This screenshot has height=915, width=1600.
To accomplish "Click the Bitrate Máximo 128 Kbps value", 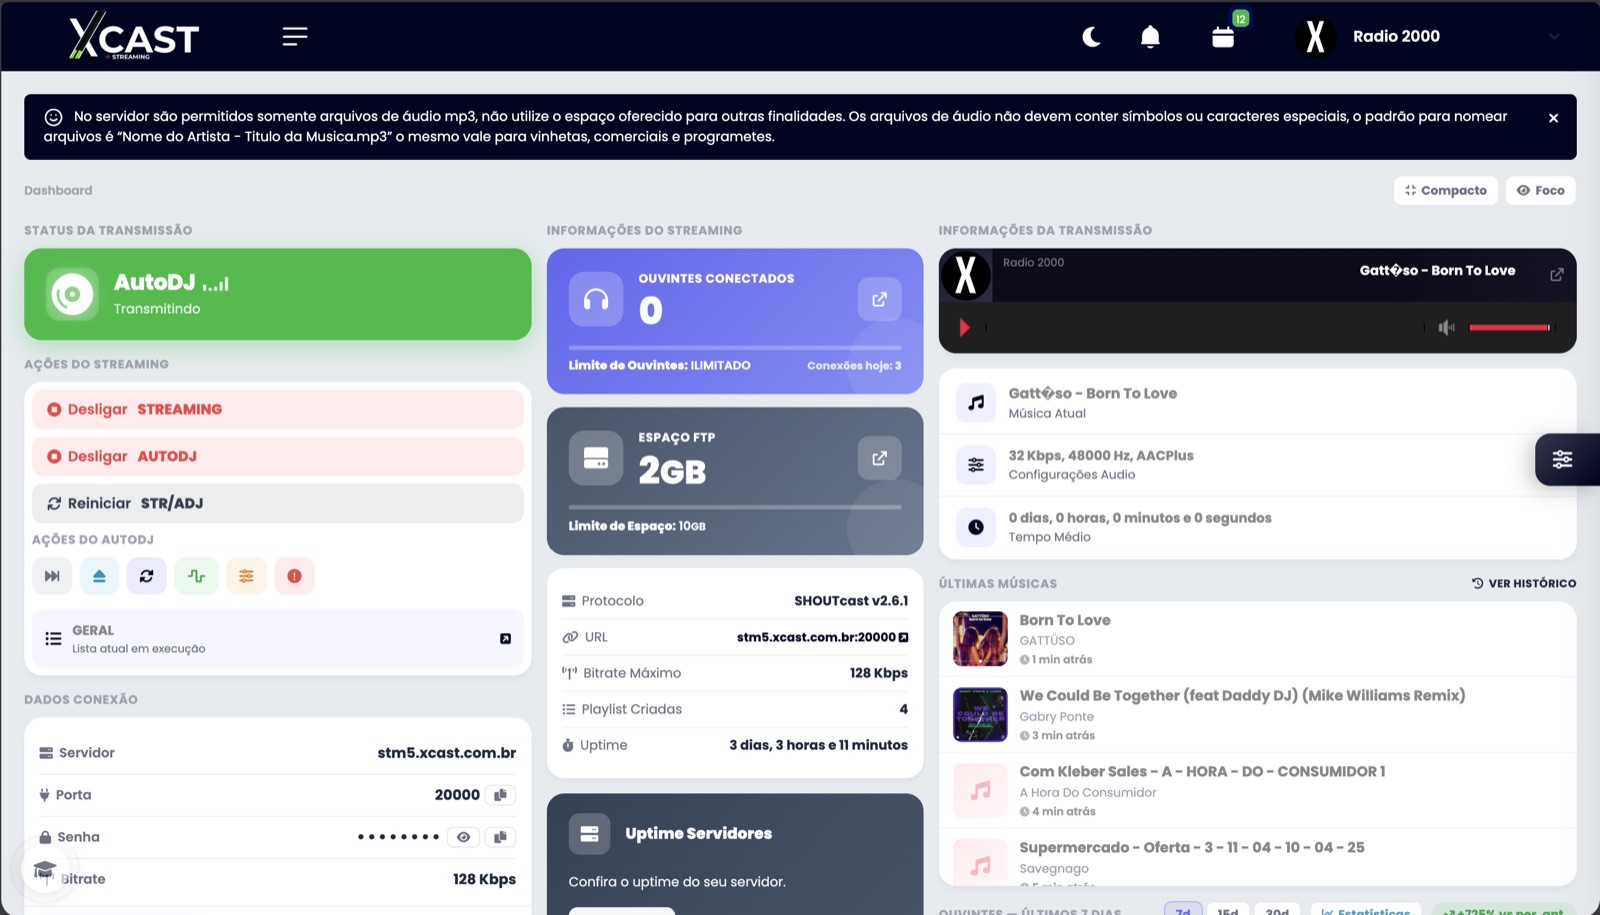I will [x=878, y=673].
